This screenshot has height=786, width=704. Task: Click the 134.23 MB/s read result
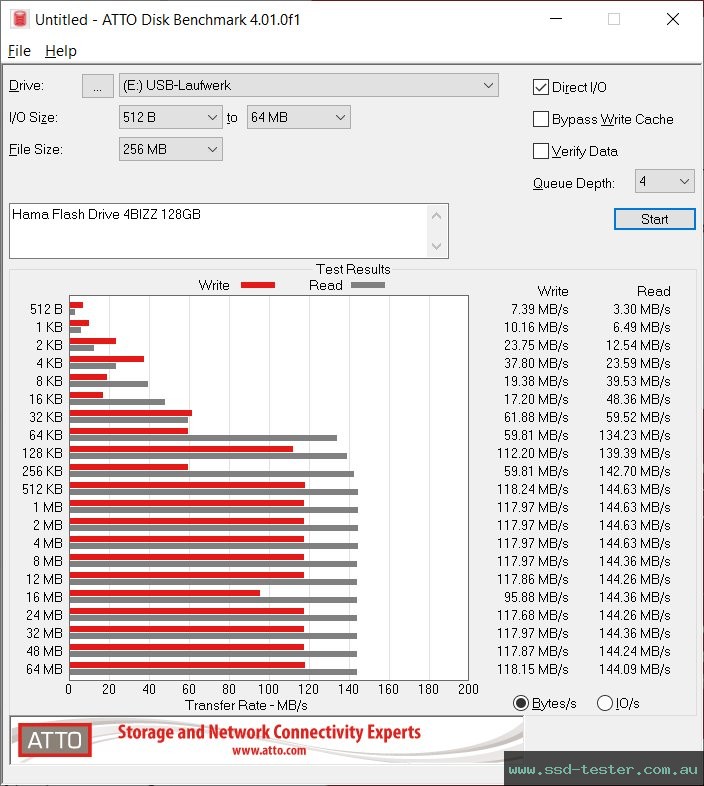(x=635, y=435)
